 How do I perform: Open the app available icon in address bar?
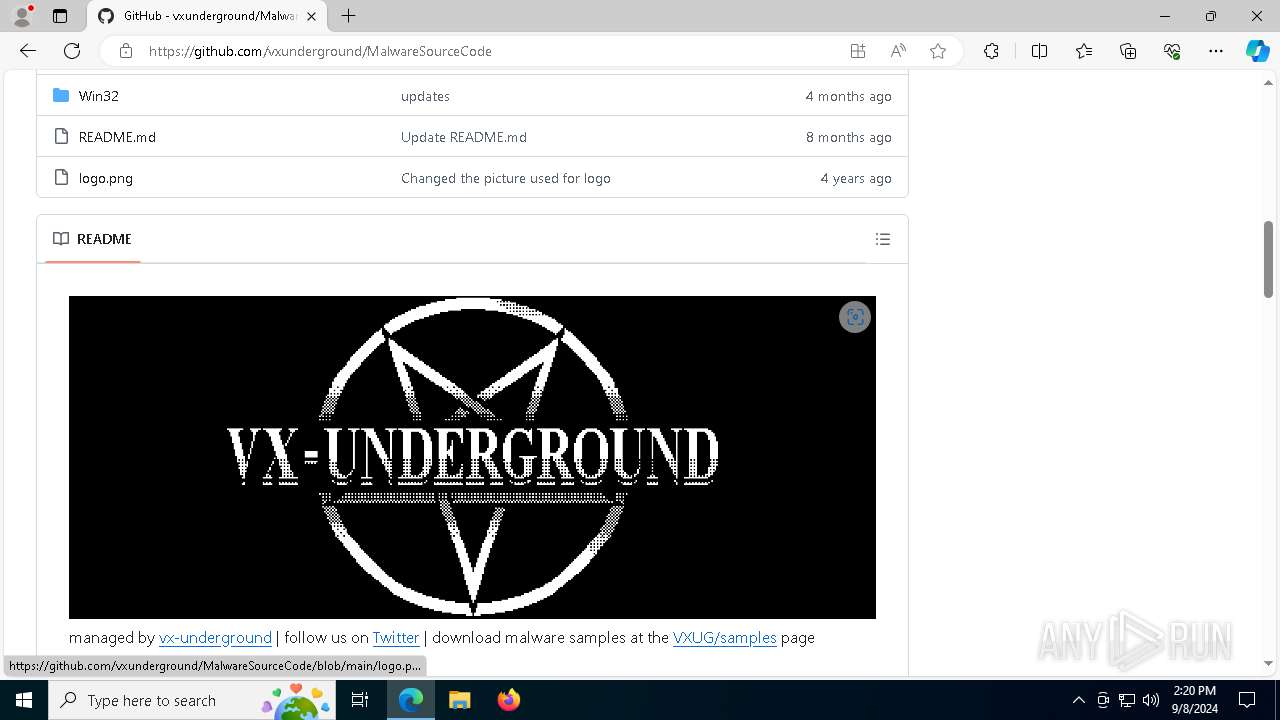(858, 51)
